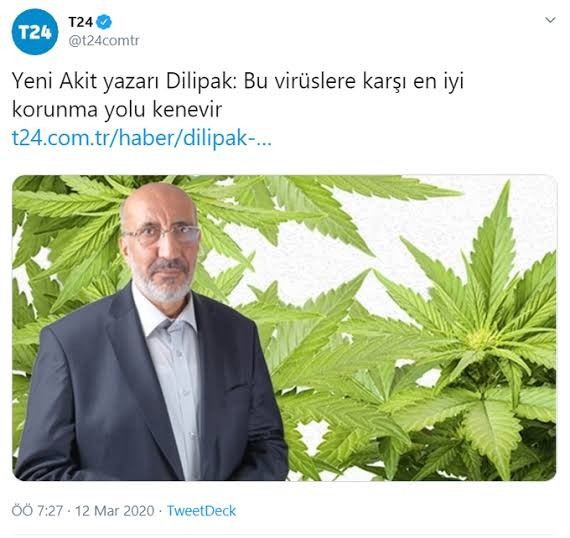Click the 12 Mar 2020 date
The height and width of the screenshot is (538, 570).
point(115,511)
